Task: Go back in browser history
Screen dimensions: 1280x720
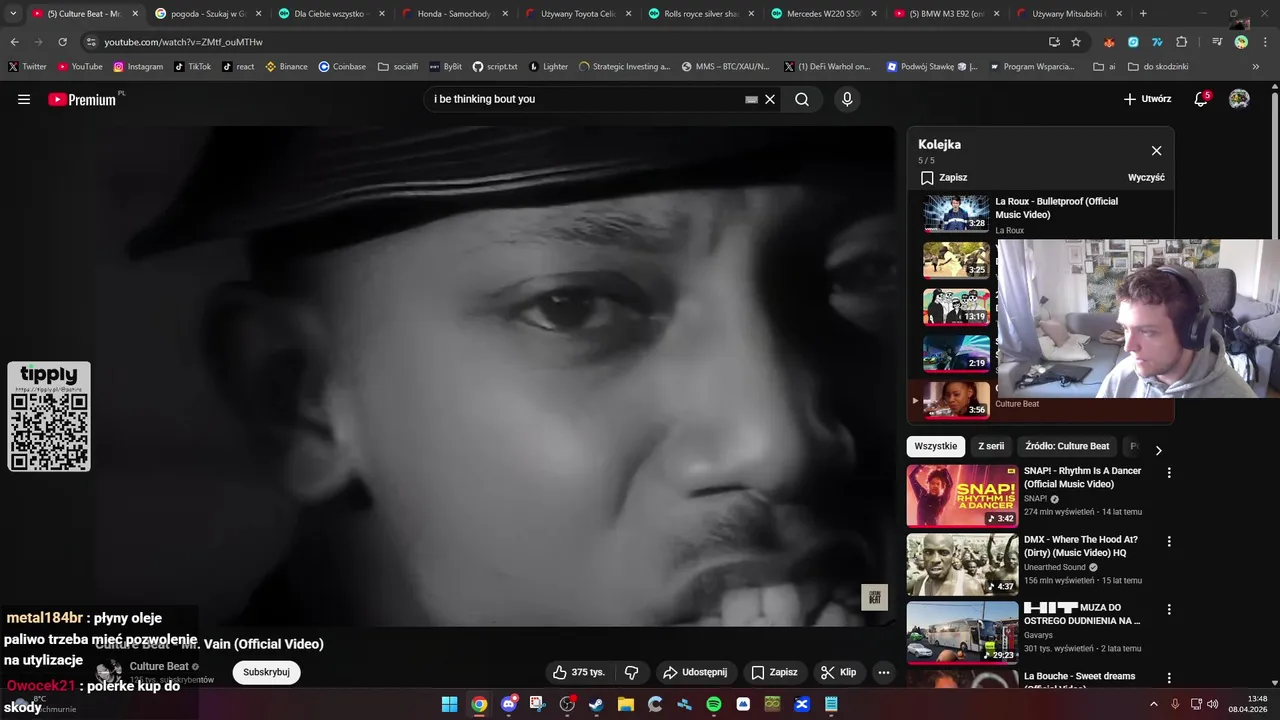Action: [x=14, y=42]
